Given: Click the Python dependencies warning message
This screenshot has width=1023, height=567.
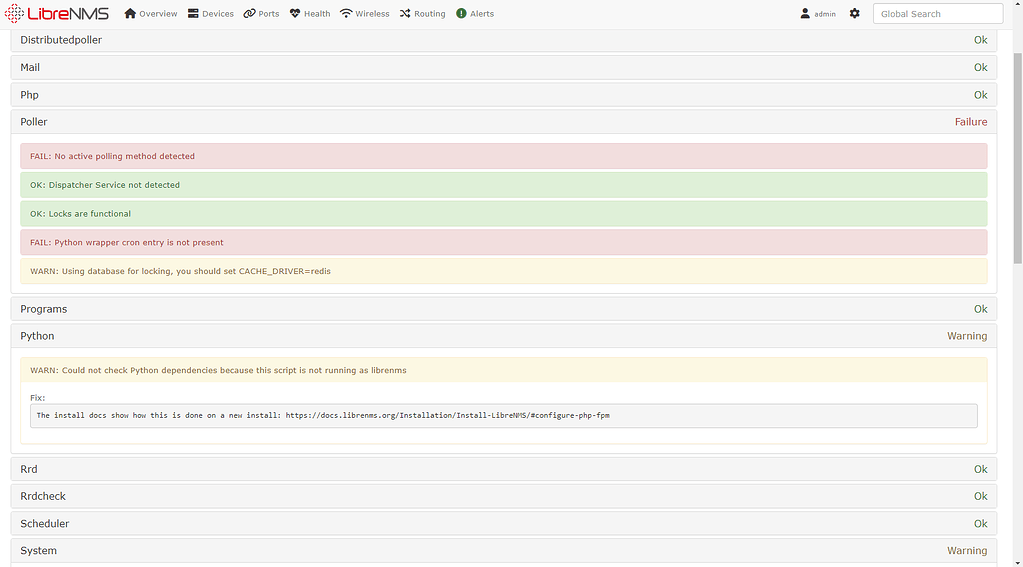Looking at the screenshot, I should coord(504,370).
